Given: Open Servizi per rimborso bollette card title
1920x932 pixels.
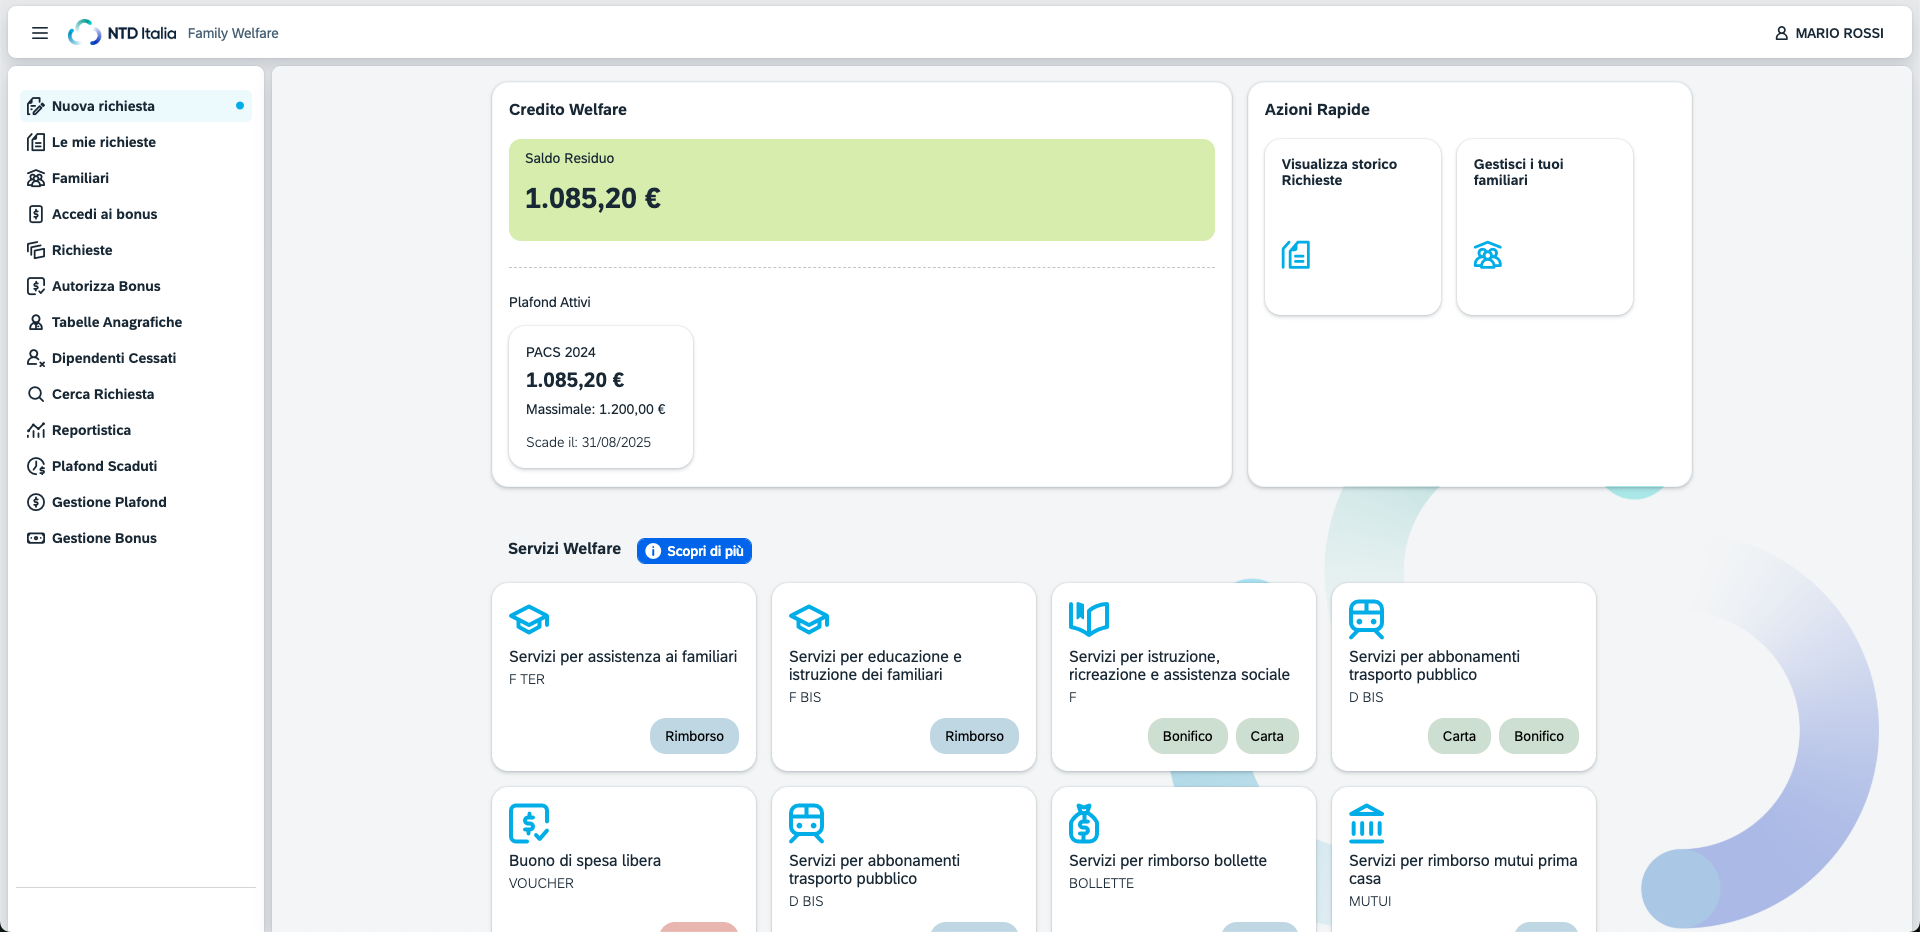Looking at the screenshot, I should coord(1168,861).
